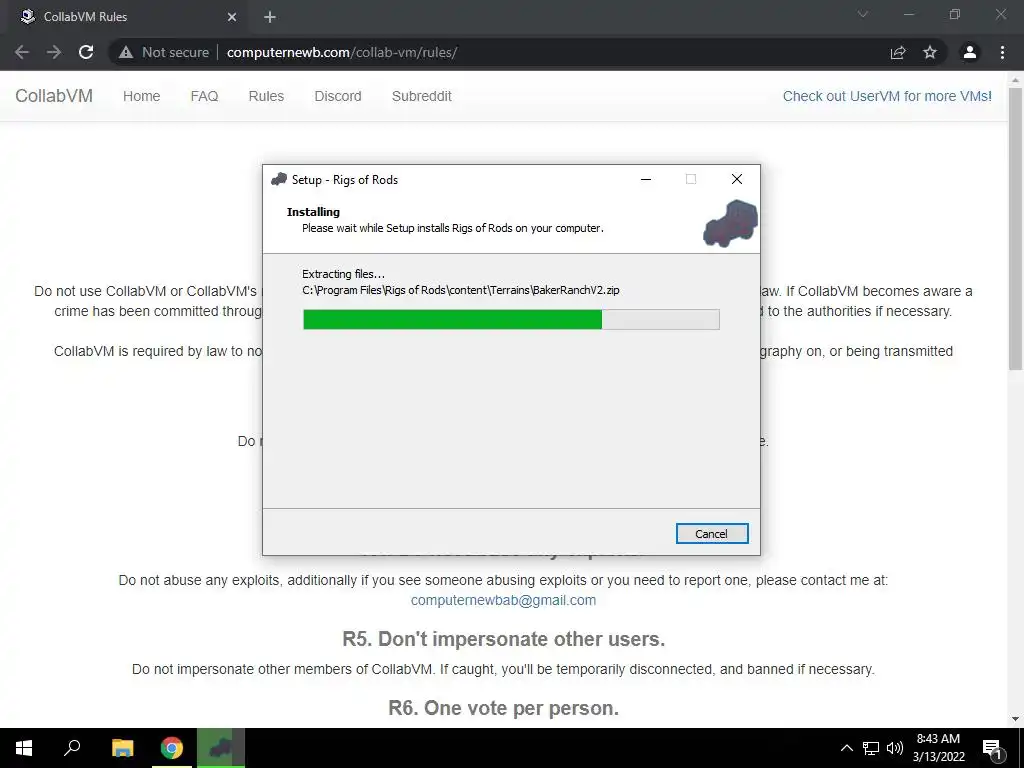Open Windows taskbar search
Viewport: 1024px width, 768px height.
click(72, 748)
